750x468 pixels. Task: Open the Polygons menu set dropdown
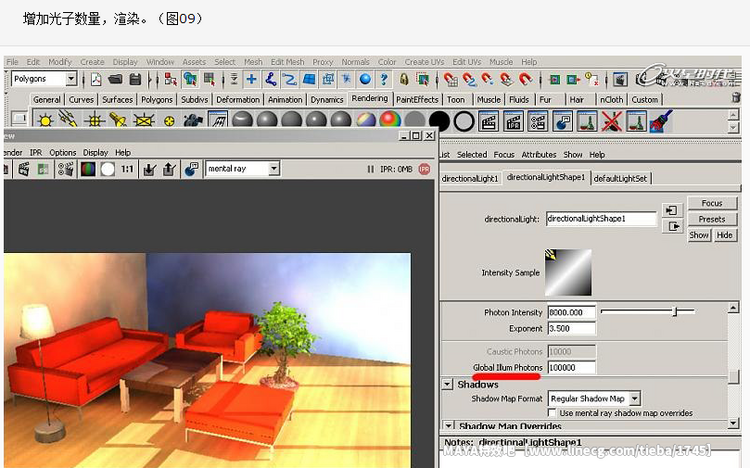[71, 78]
